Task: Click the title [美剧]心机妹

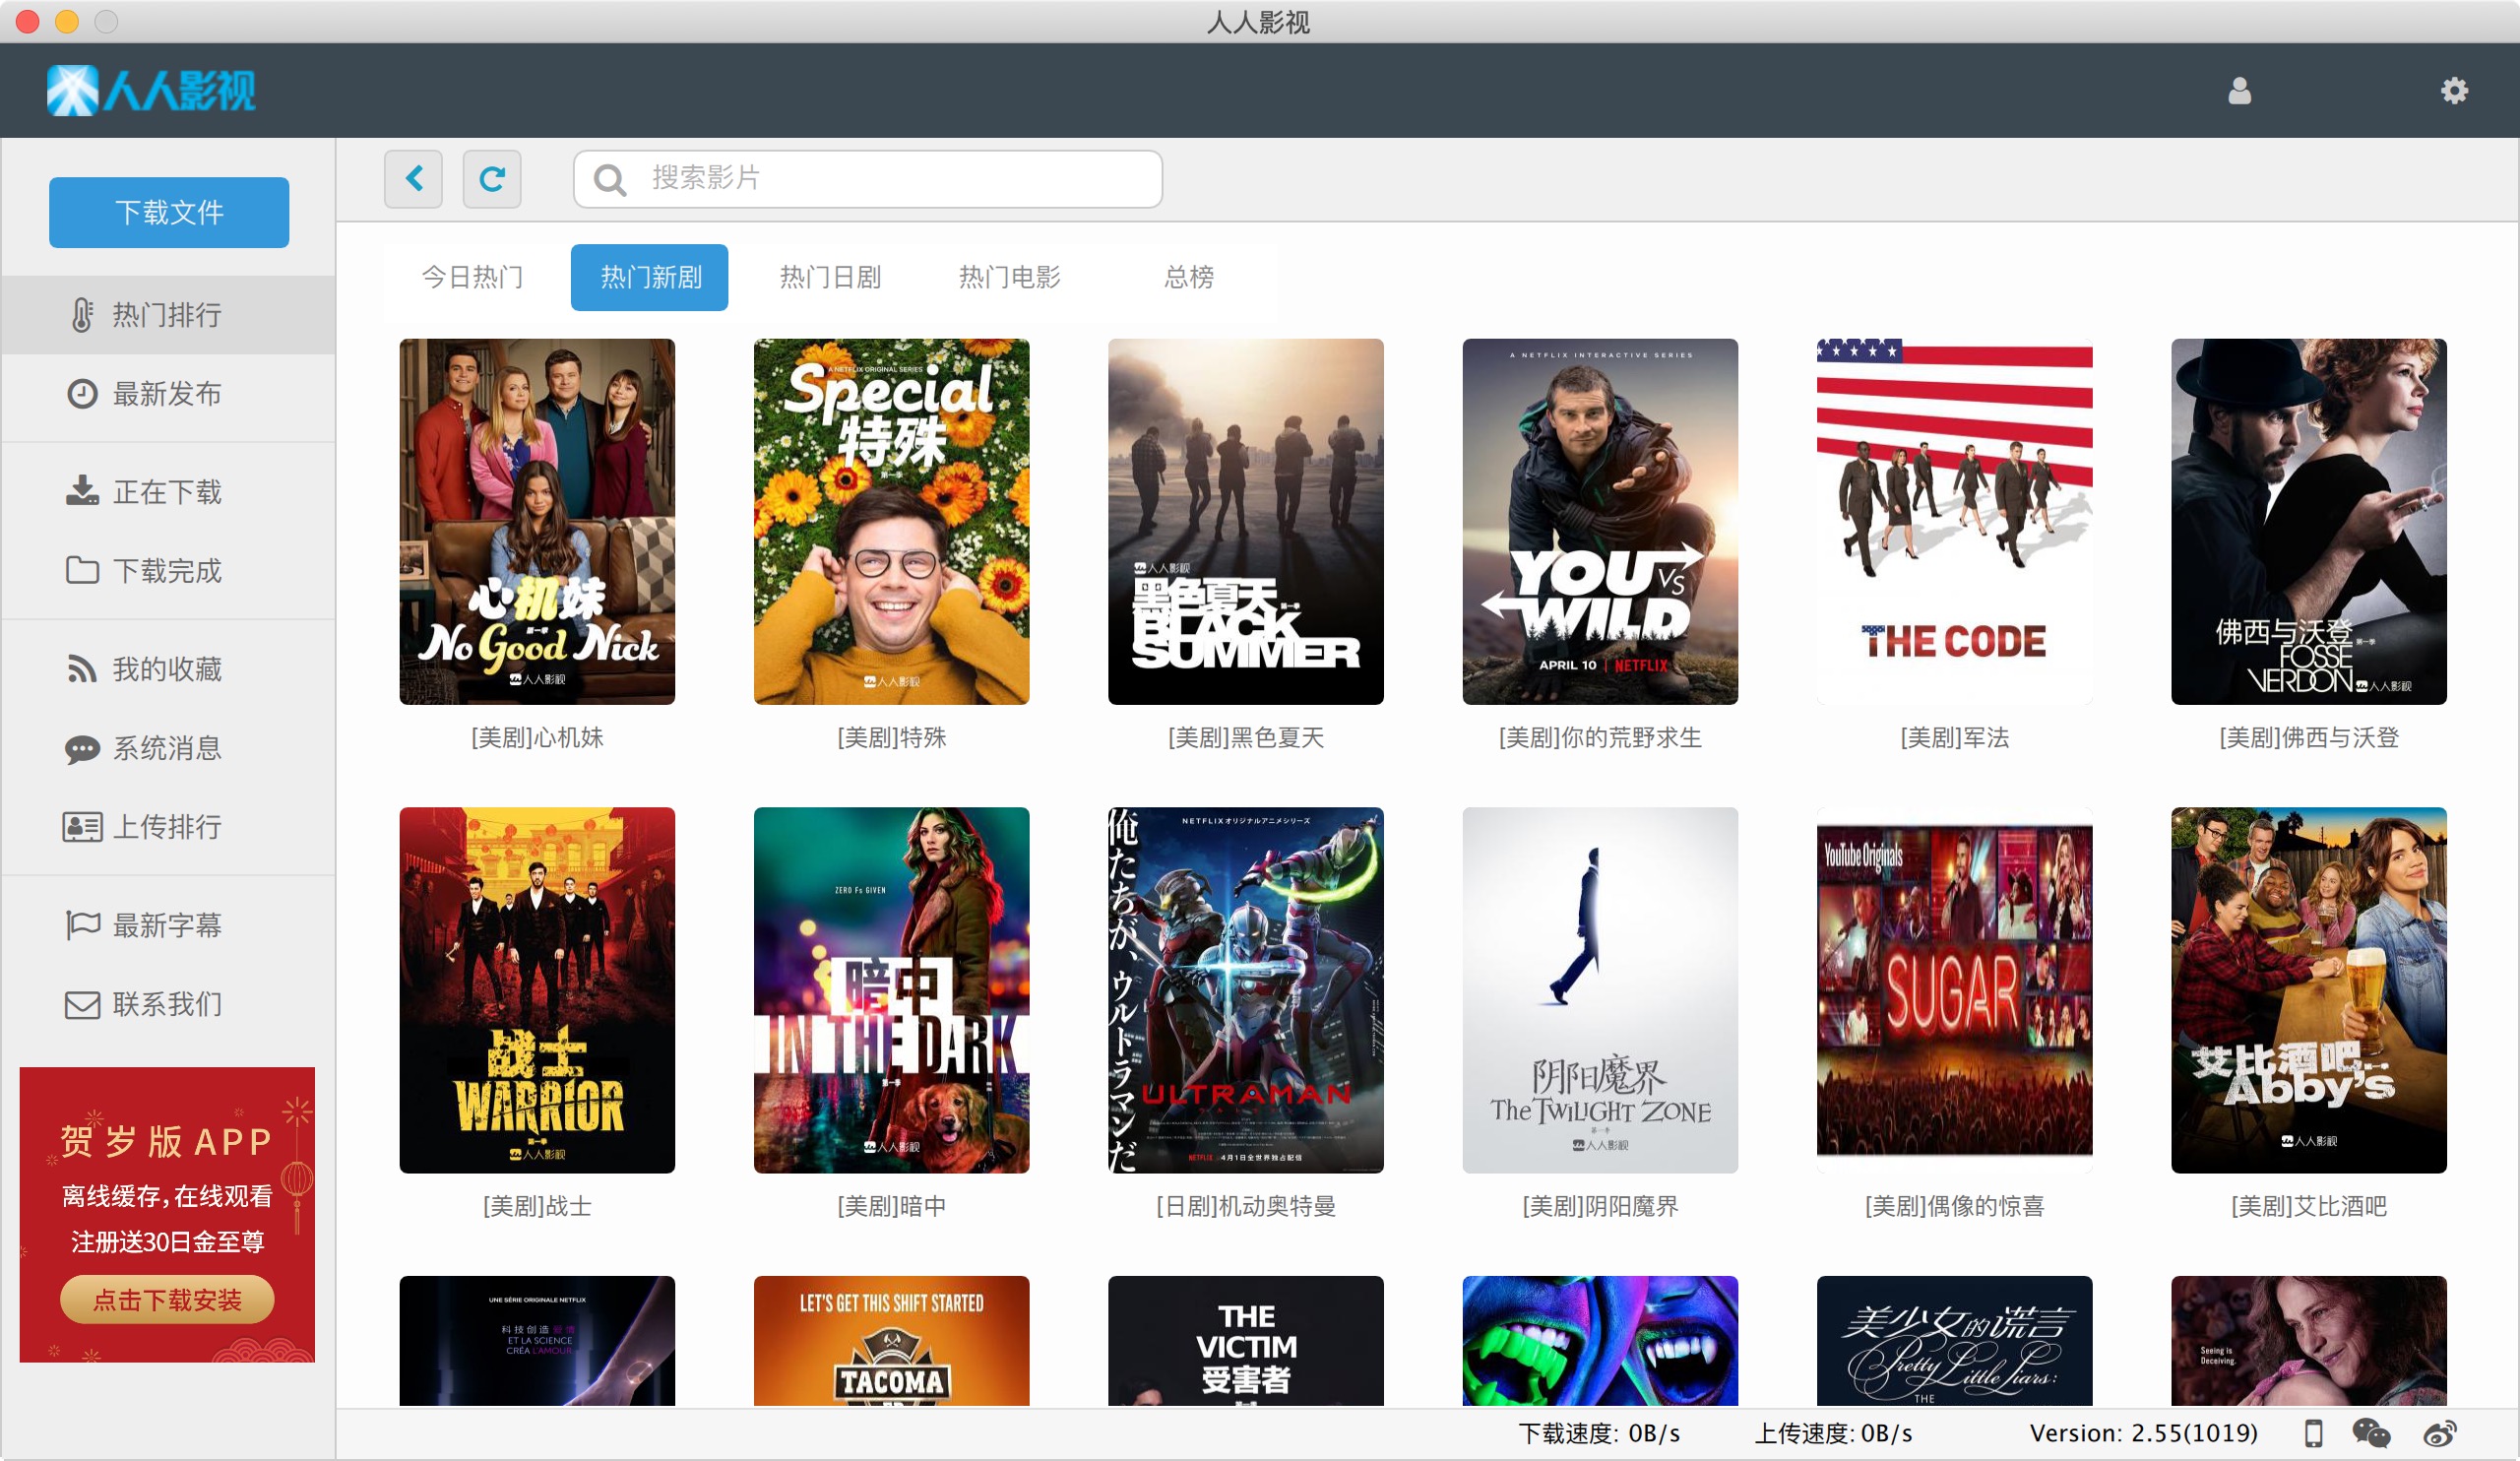Action: pyautogui.click(x=537, y=738)
